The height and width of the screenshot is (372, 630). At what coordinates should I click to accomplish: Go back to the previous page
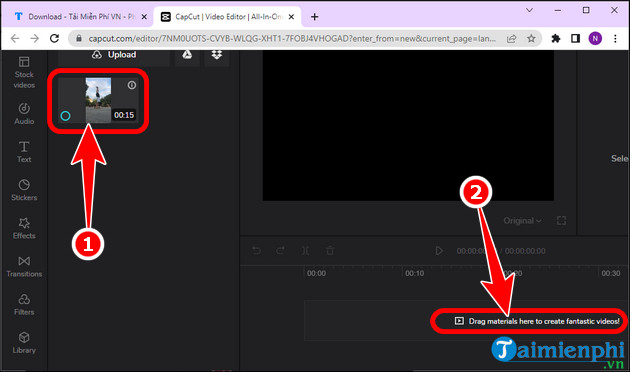click(x=15, y=39)
